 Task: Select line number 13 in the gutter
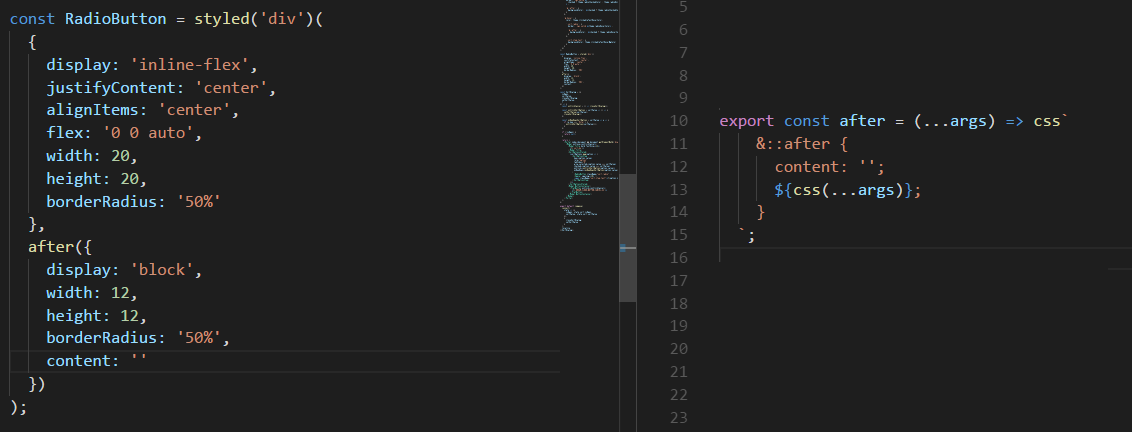click(679, 189)
